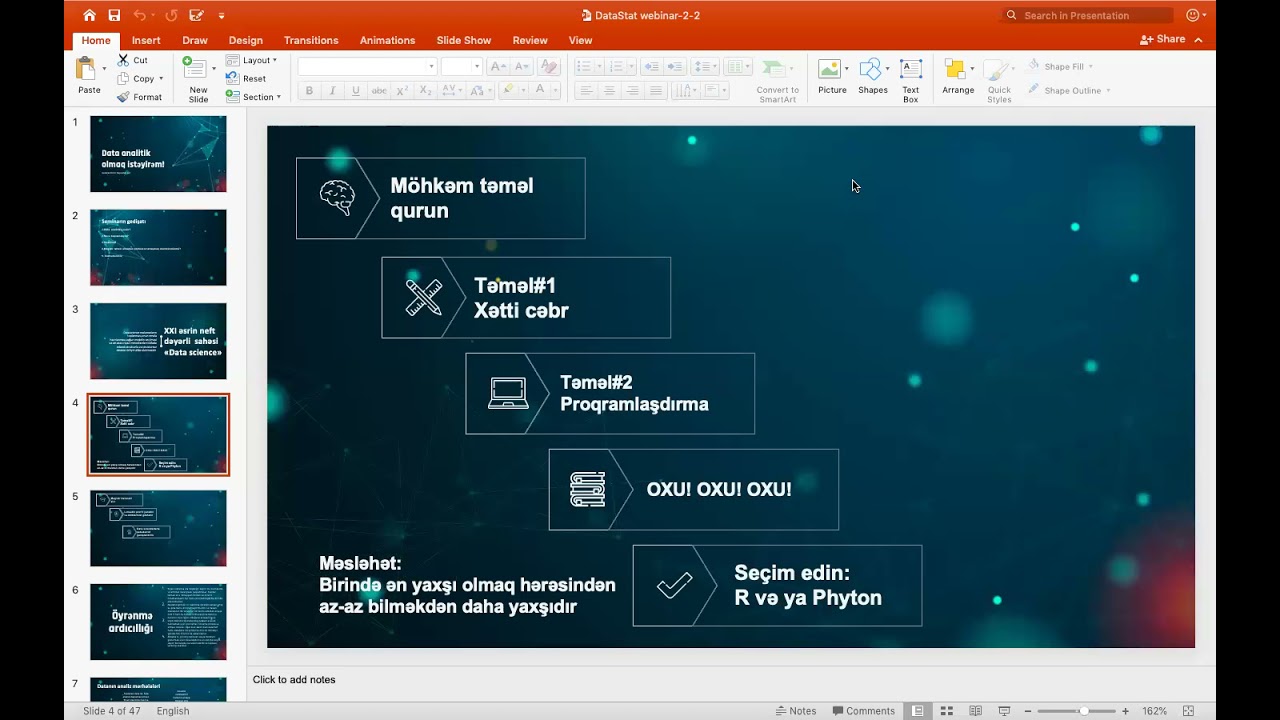Toggle Strikethrough formatting
This screenshot has height=720, width=1280.
click(379, 90)
